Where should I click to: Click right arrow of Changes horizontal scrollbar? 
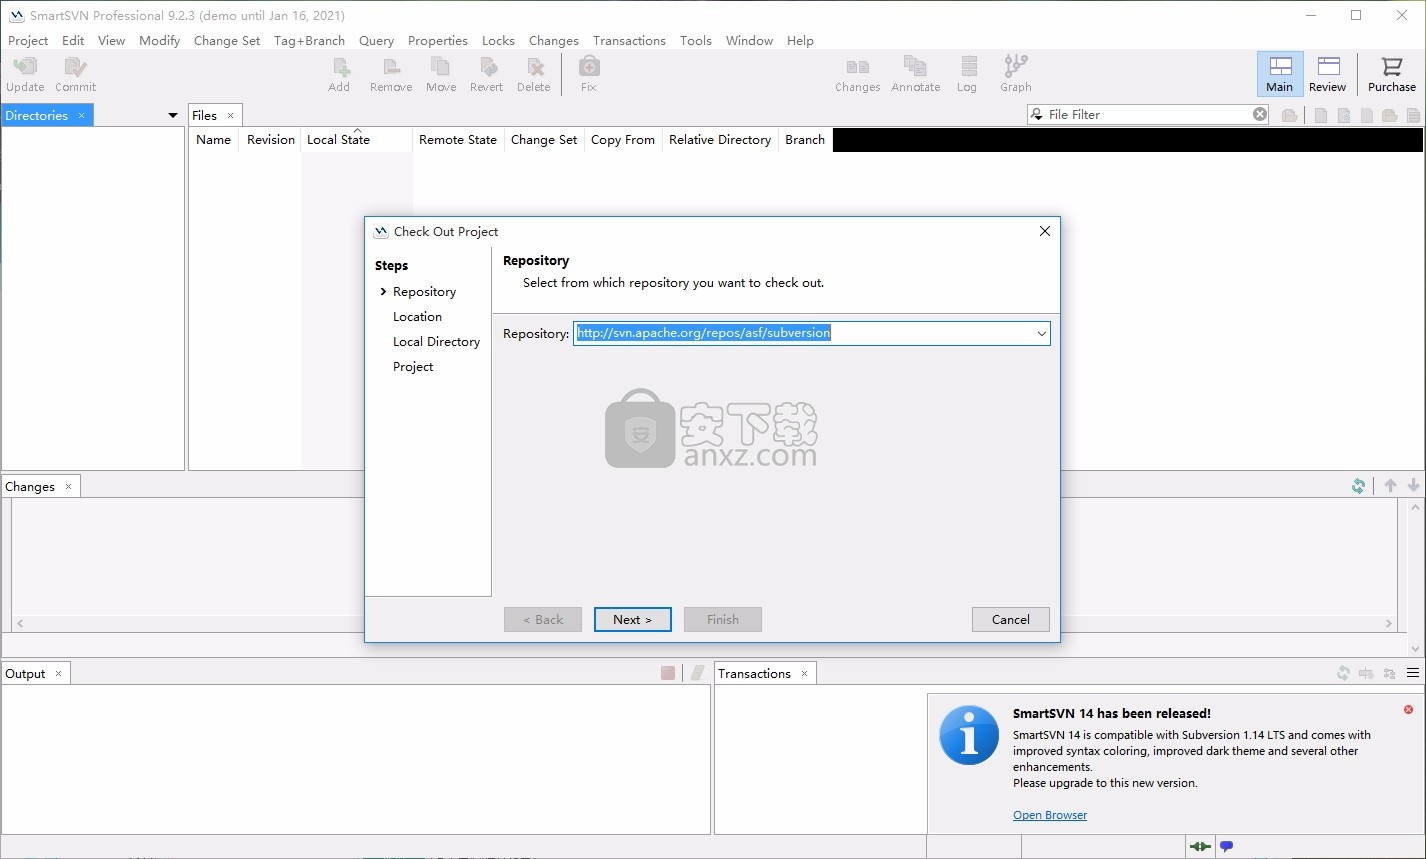[1389, 623]
